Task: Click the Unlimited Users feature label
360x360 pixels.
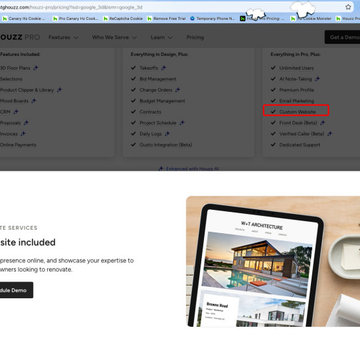Action: click(296, 68)
